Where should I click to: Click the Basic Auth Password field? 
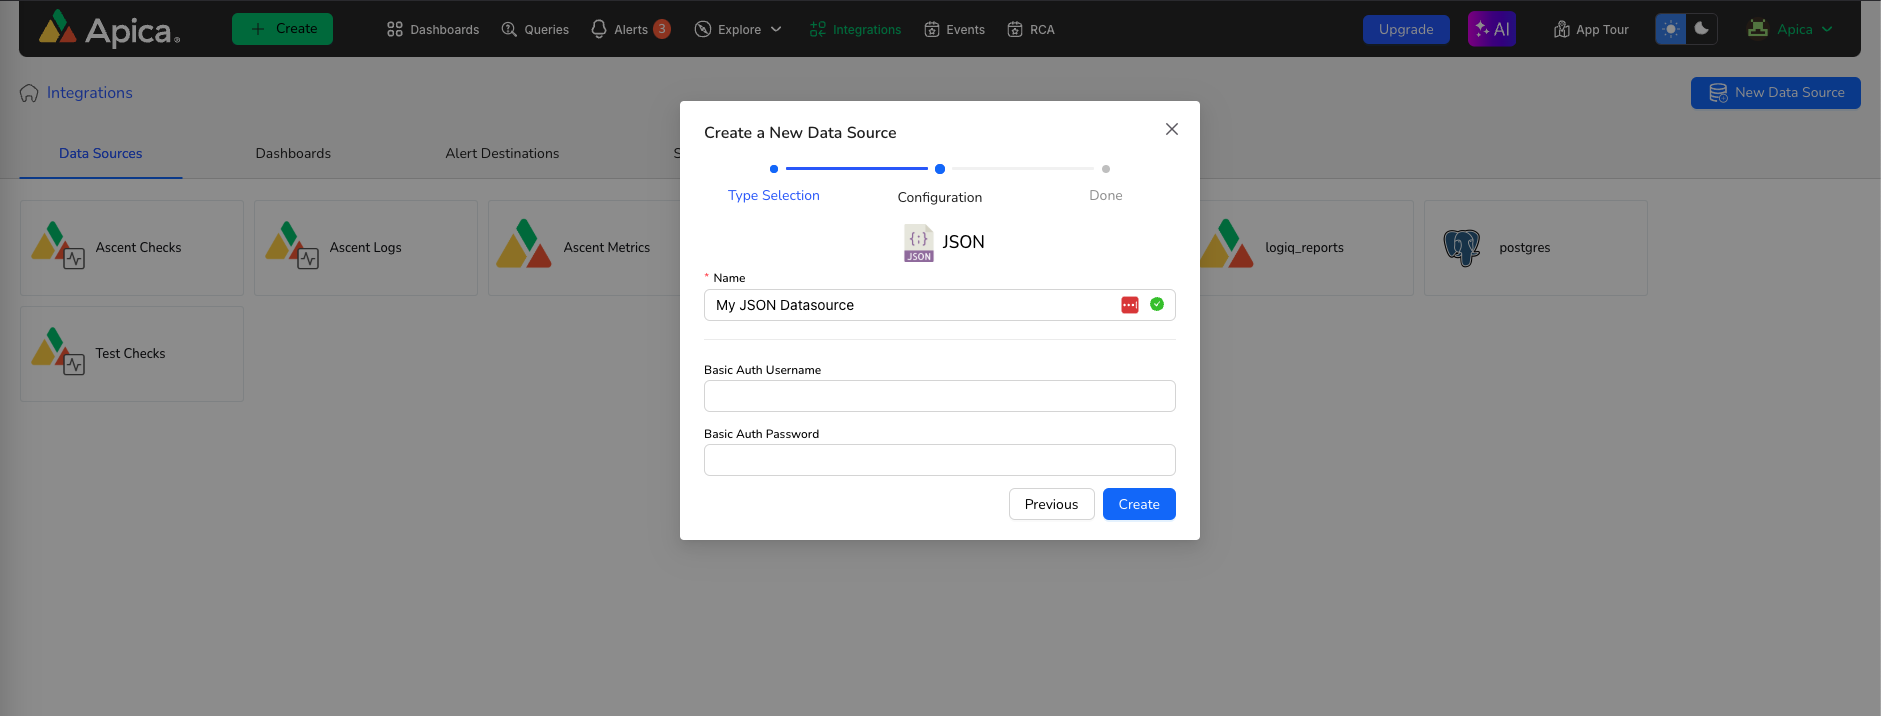[x=939, y=460]
